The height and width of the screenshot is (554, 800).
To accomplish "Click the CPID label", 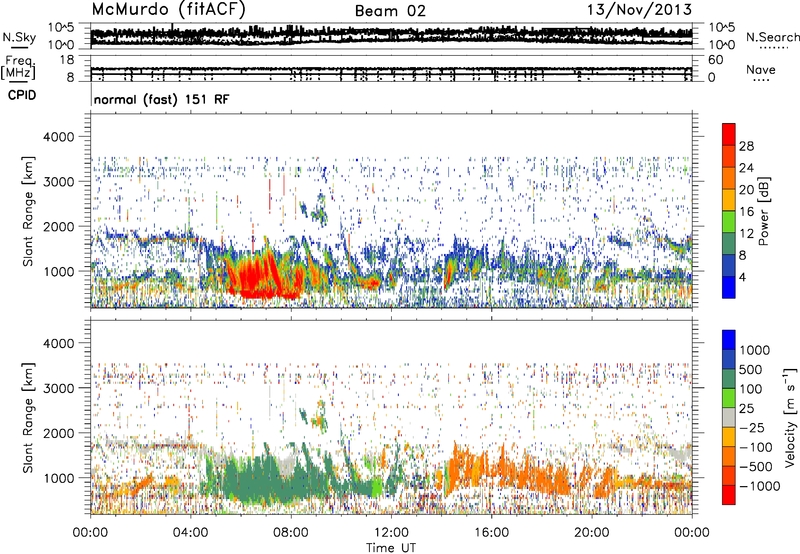I will (22, 95).
